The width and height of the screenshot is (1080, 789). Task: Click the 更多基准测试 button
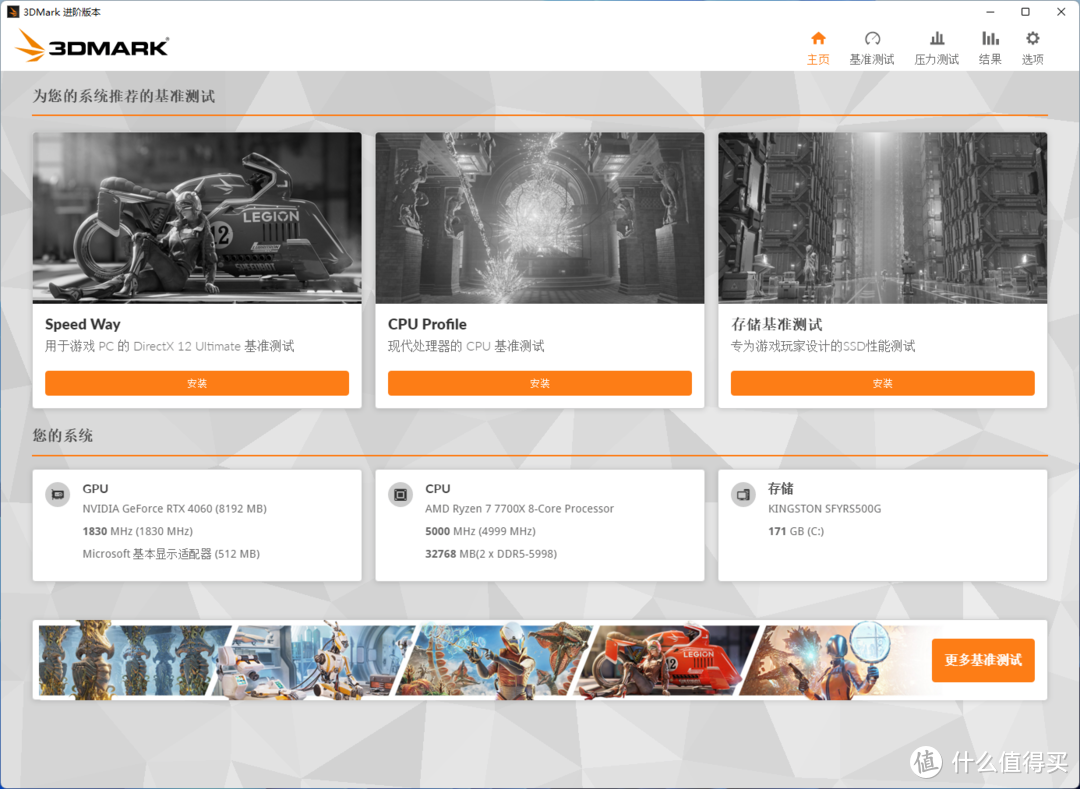983,660
